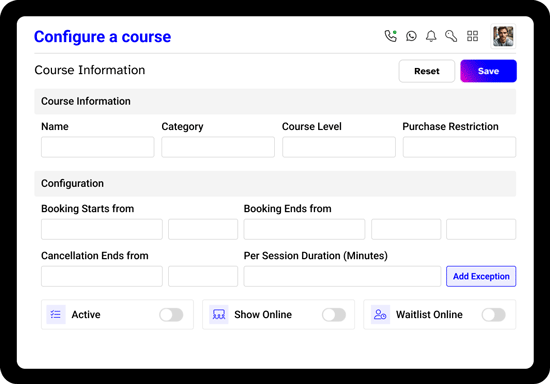Click the second Cancellation Ends from field
Screen dimensions: 550x384
click(x=203, y=276)
